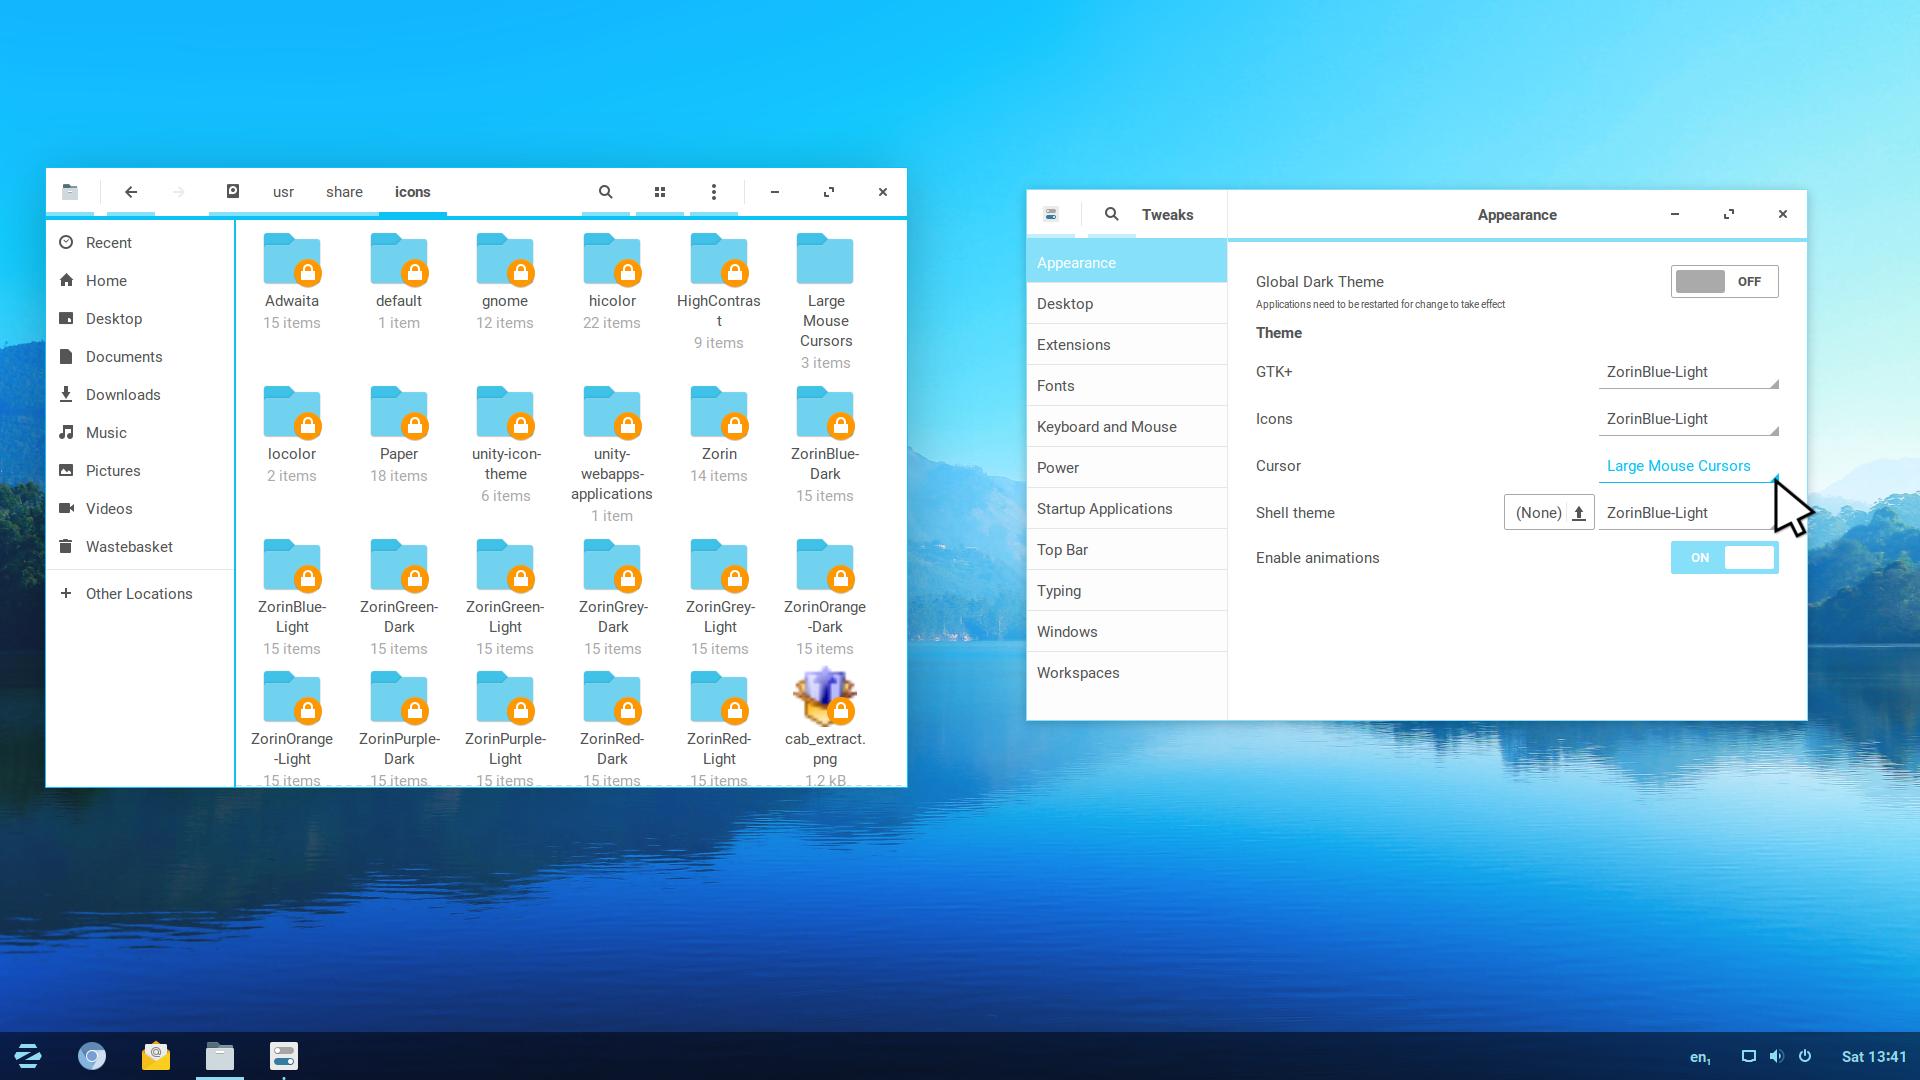Open the GTK+ theme dropdown

[x=1688, y=372]
